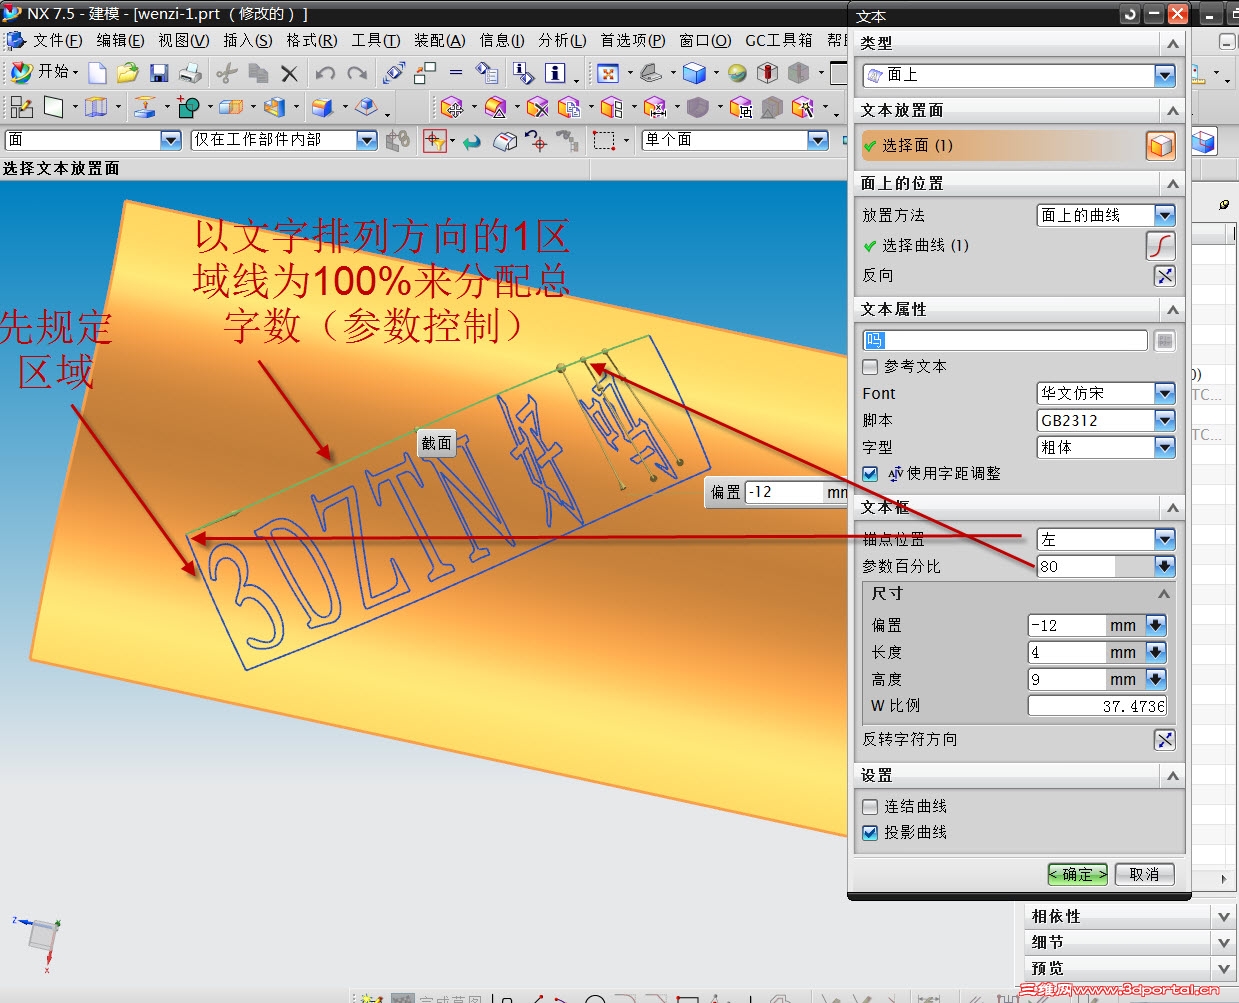Open the 仅在工作部件内部 scope dropdown
Viewport: 1239px width, 1003px height.
click(x=367, y=140)
